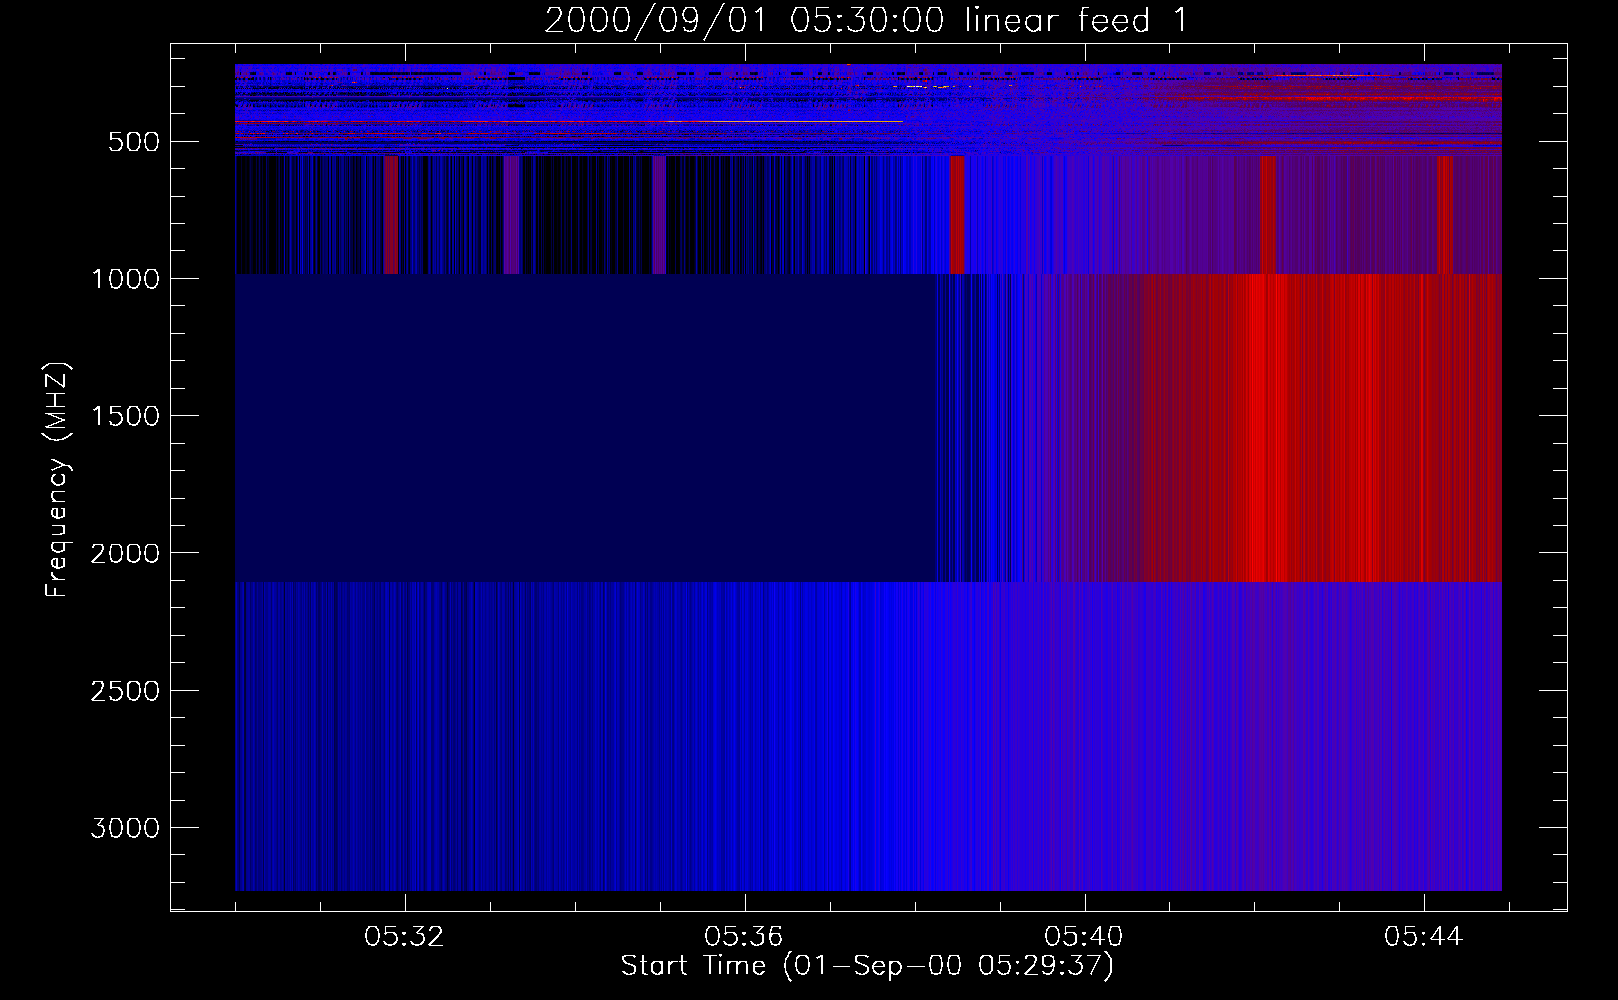1618x1000 pixels.
Task: Click the 1000 frequency tick label
Action: 125,279
